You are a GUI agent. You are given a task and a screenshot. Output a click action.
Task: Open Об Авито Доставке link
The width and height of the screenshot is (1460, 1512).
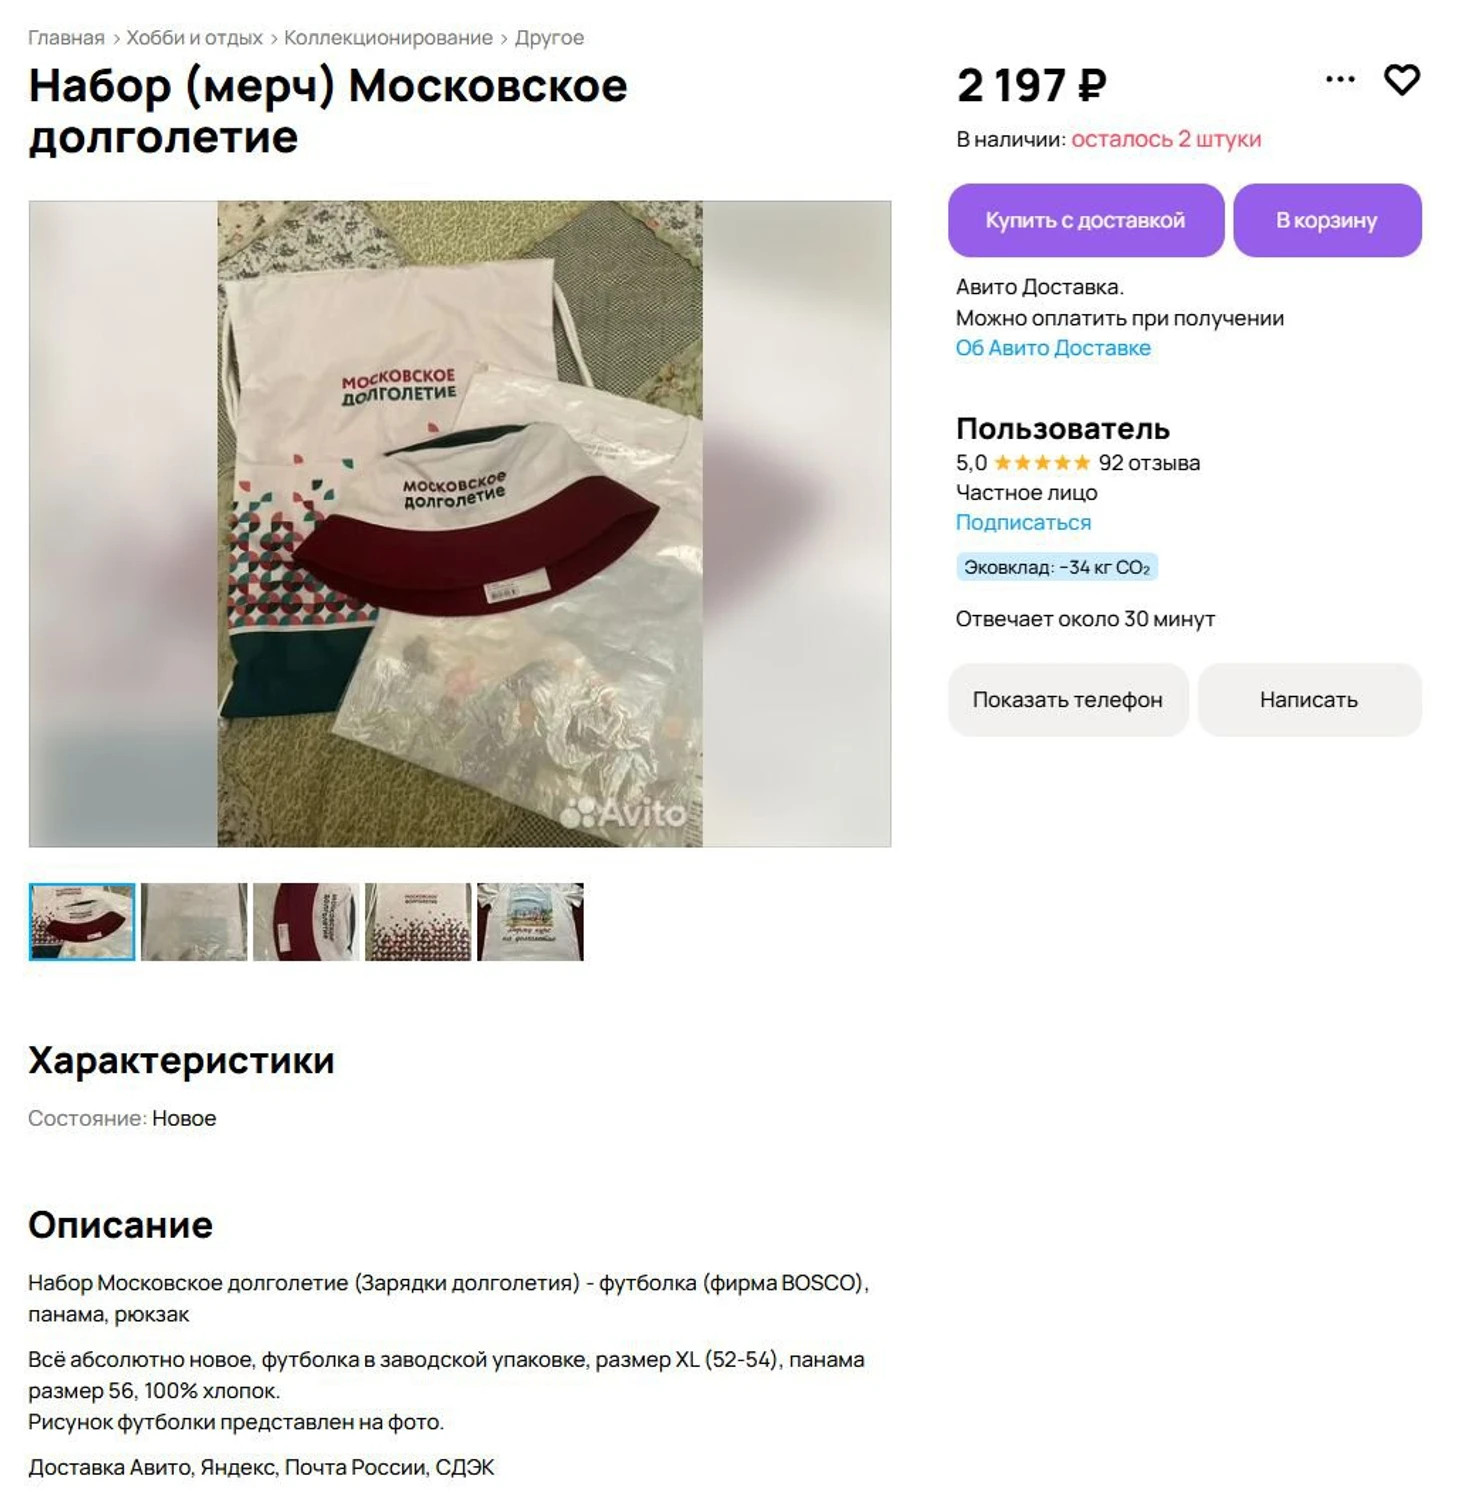[1053, 348]
